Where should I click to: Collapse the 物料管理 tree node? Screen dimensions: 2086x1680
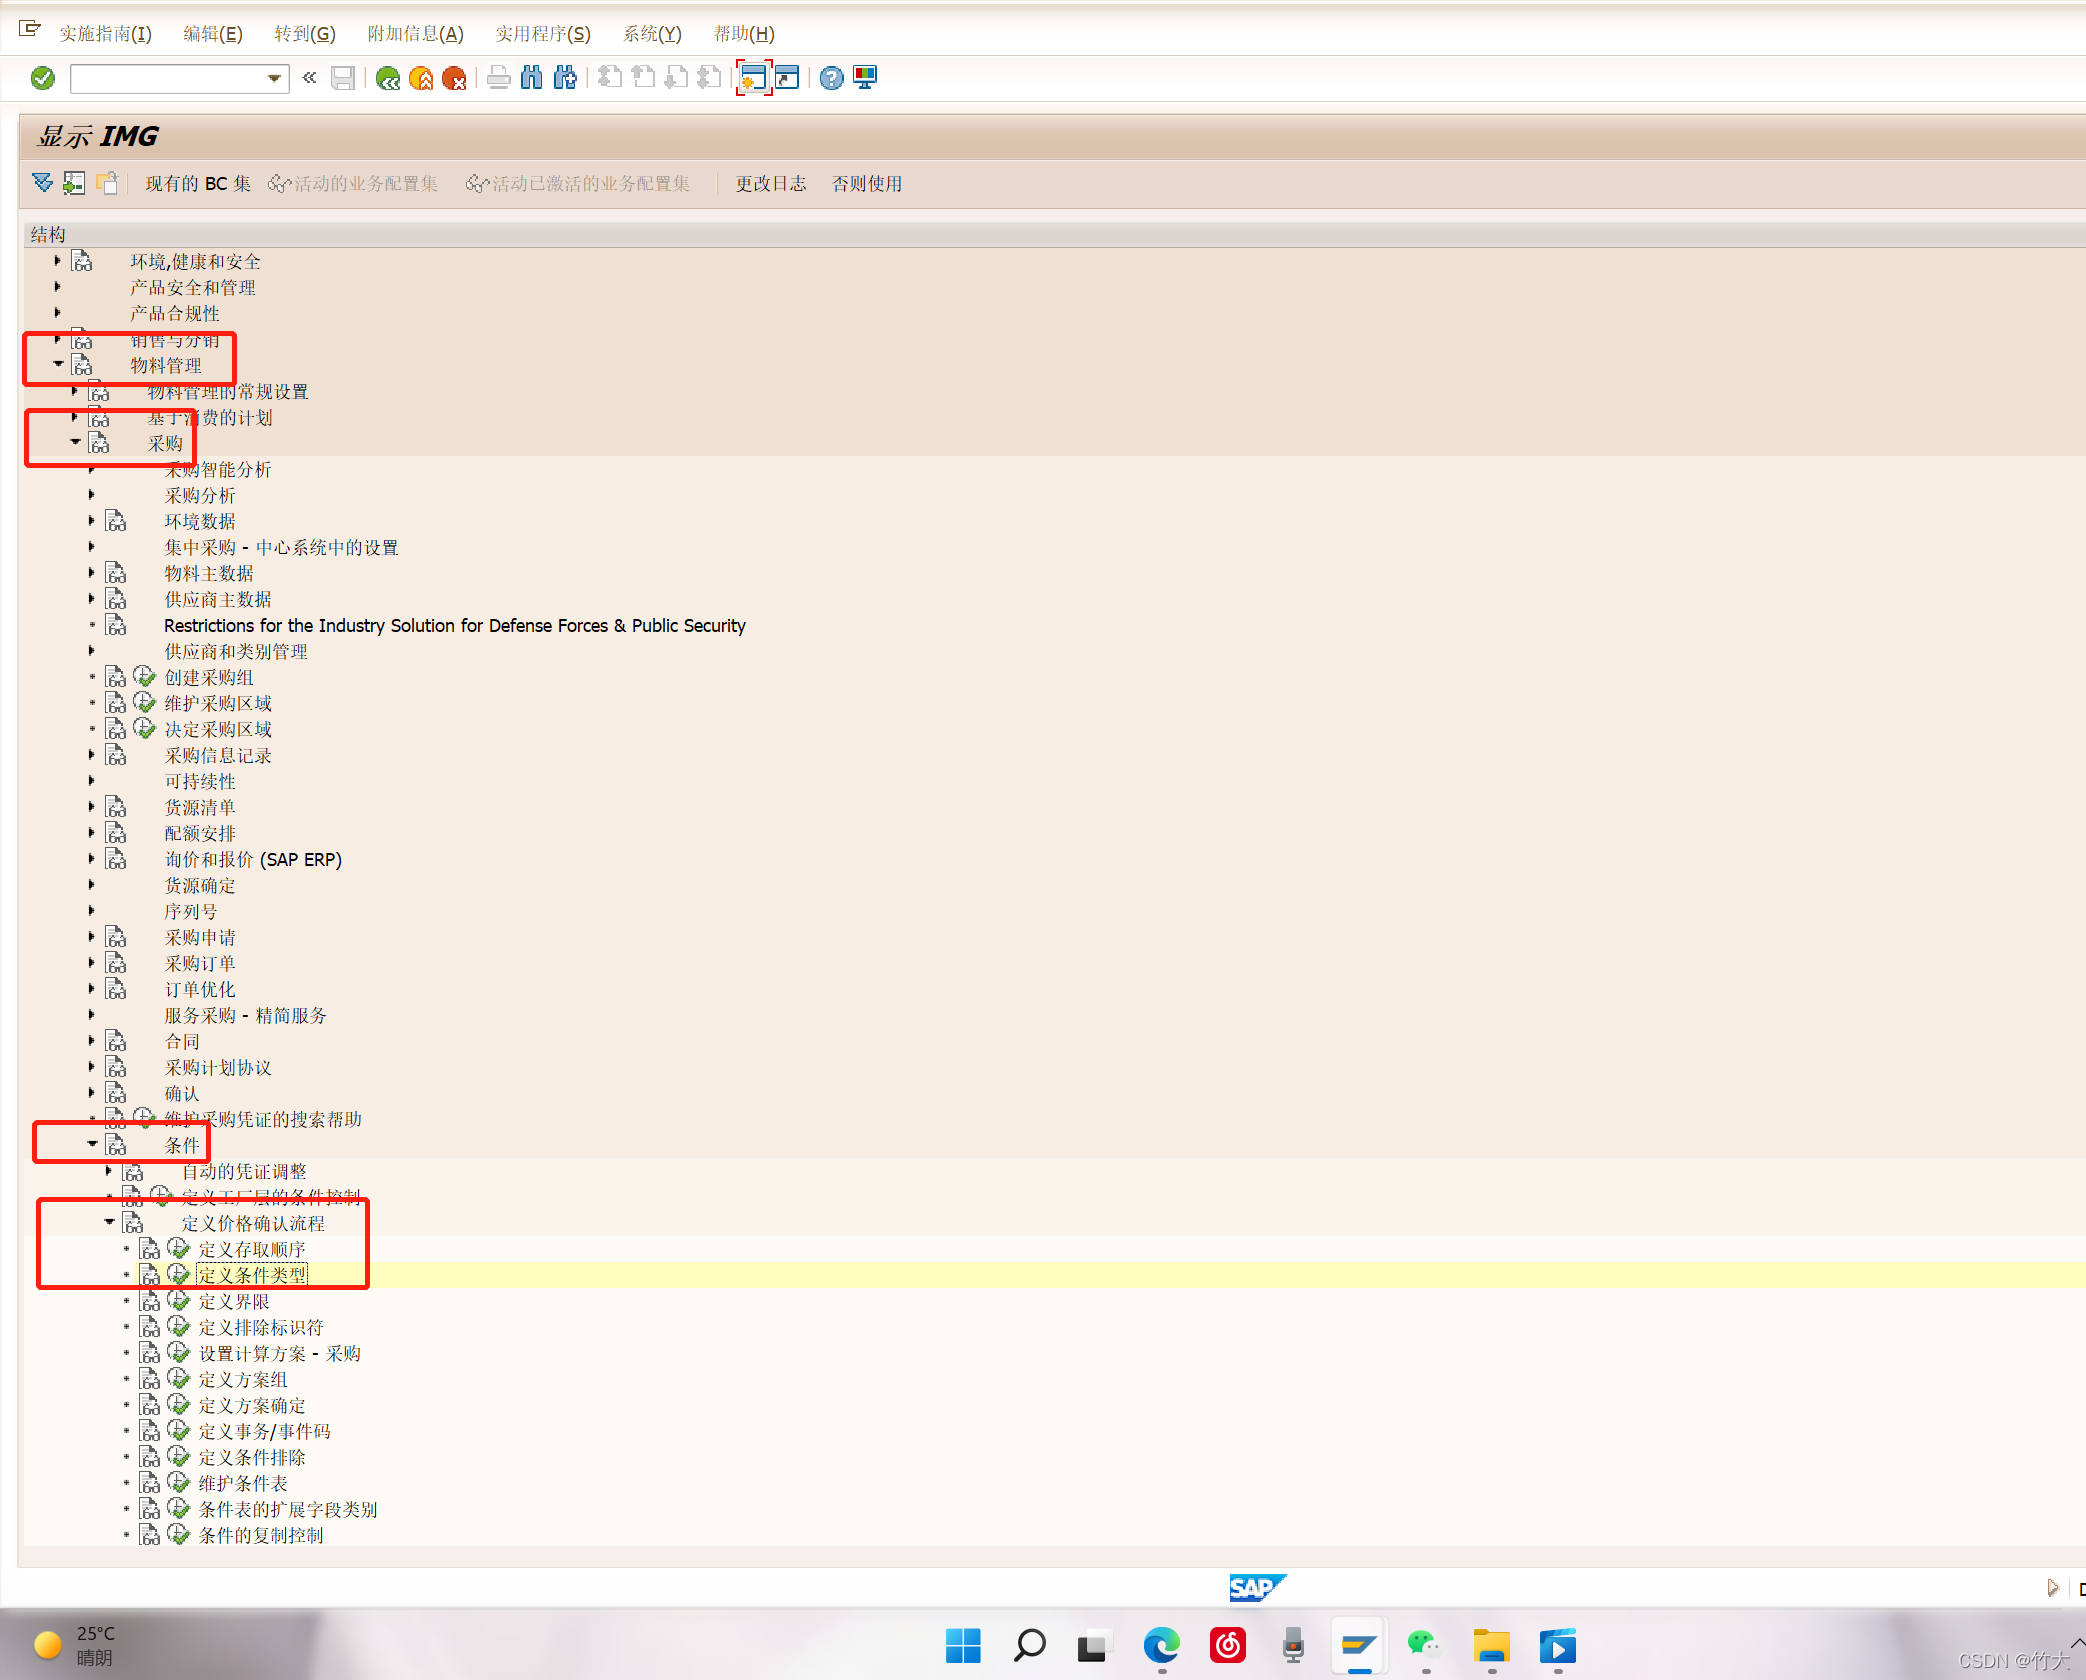click(58, 365)
